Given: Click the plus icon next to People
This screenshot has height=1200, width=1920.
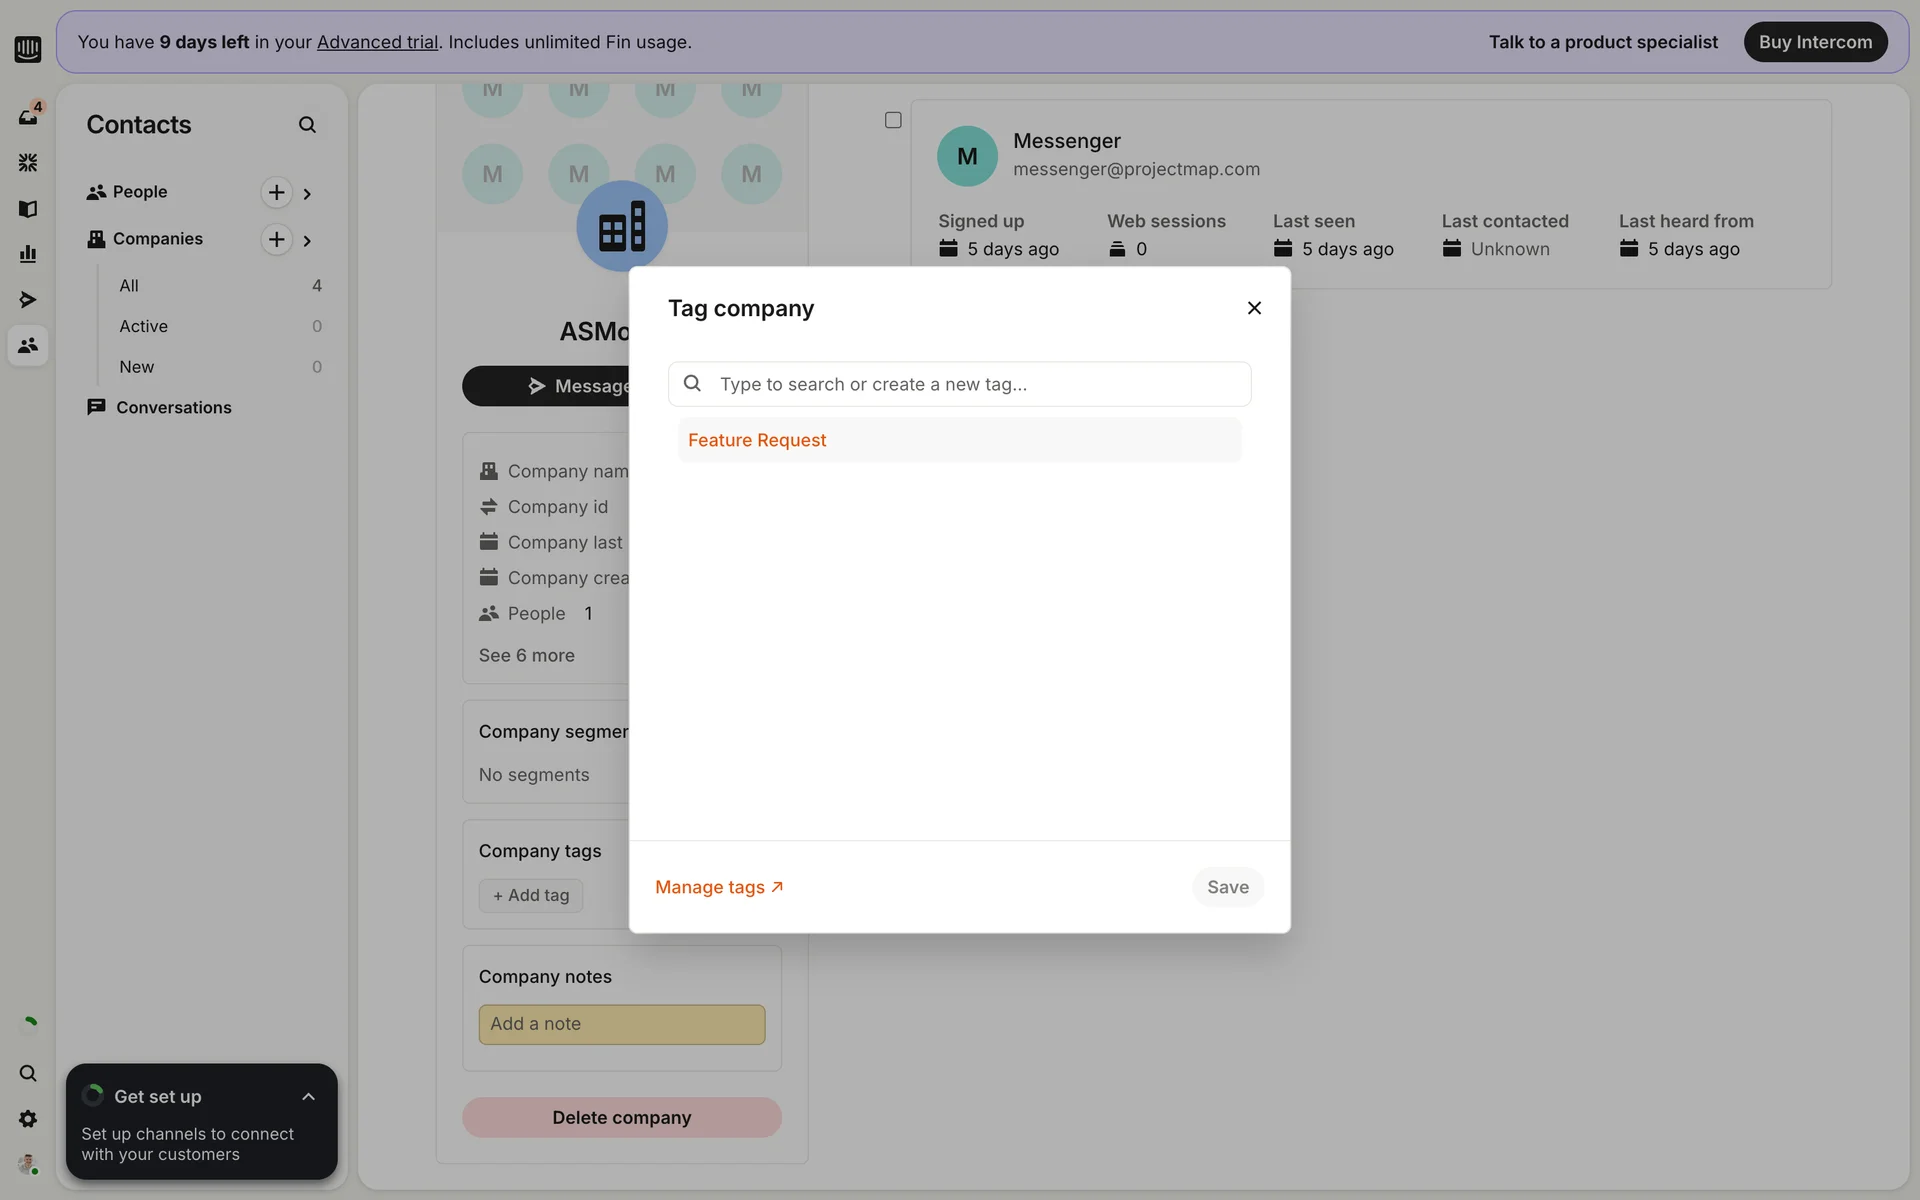Looking at the screenshot, I should click(x=276, y=192).
